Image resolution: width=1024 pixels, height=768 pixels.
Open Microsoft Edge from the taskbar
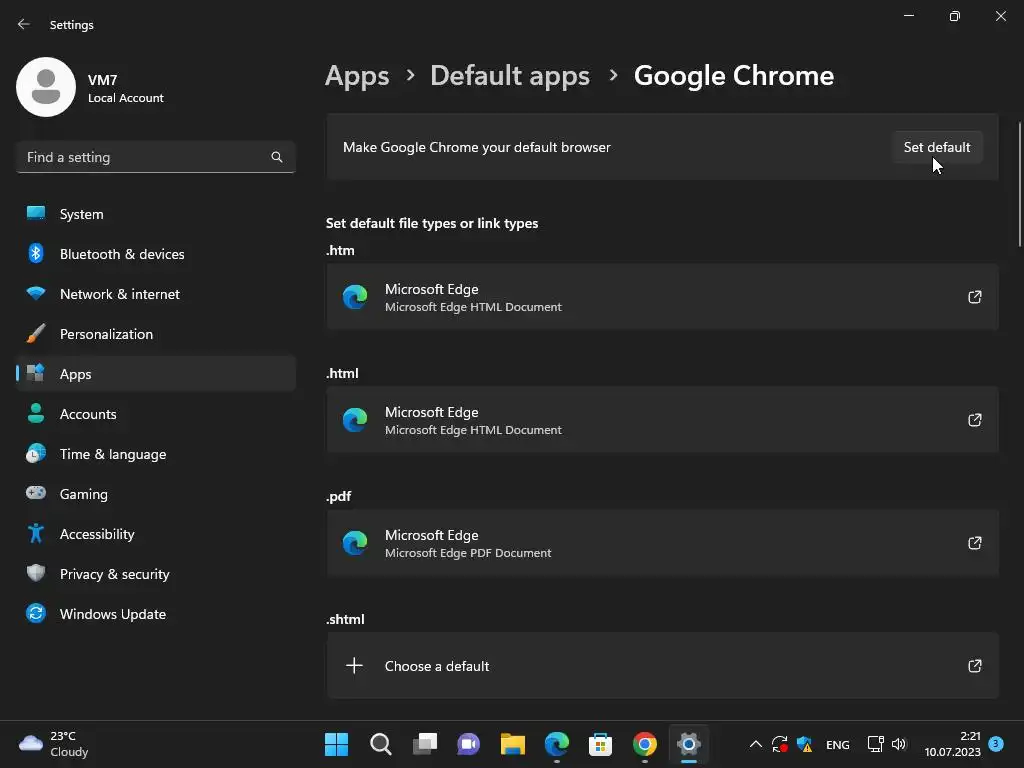557,744
